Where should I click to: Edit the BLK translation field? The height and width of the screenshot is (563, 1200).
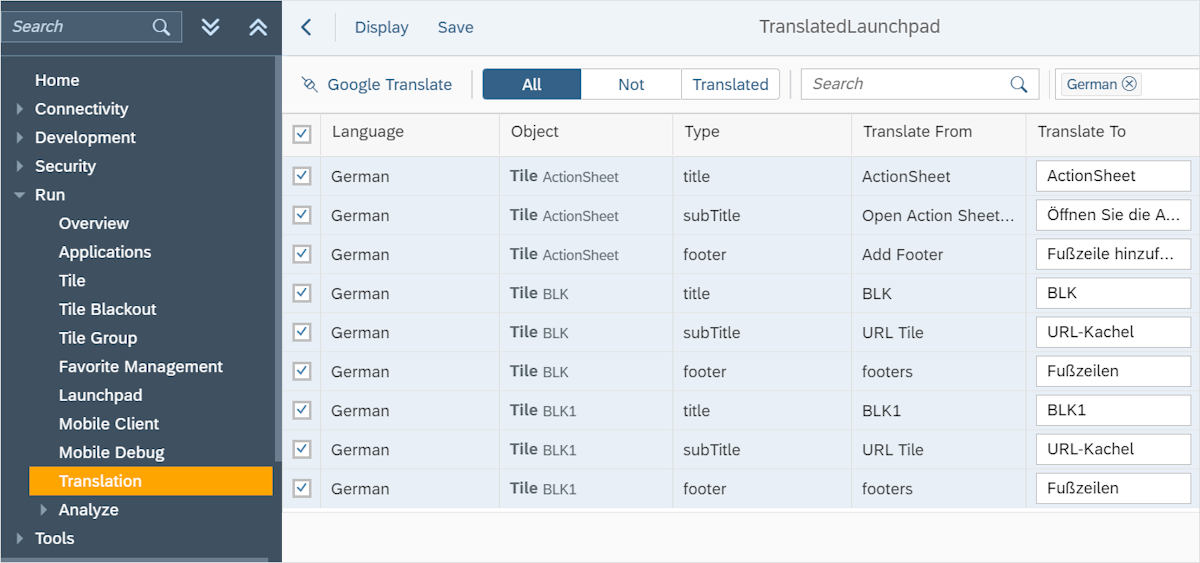pos(1113,293)
